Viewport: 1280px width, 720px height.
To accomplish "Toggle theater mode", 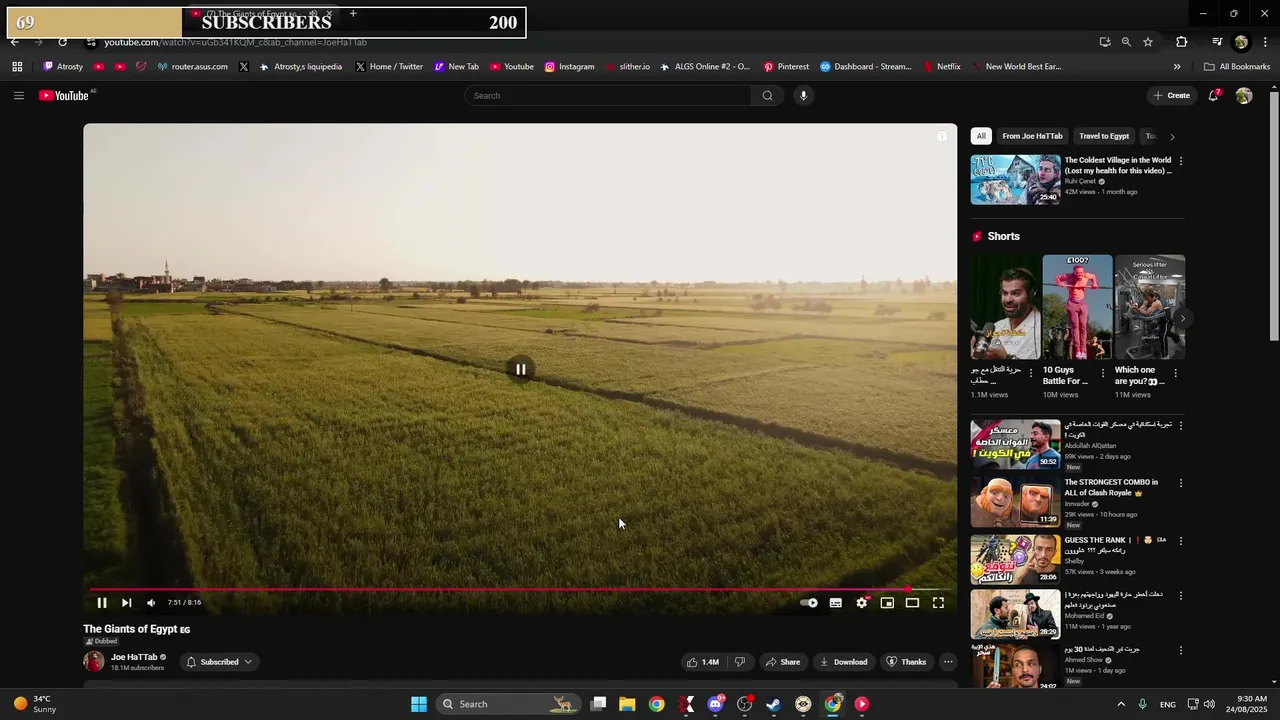I will coord(912,603).
